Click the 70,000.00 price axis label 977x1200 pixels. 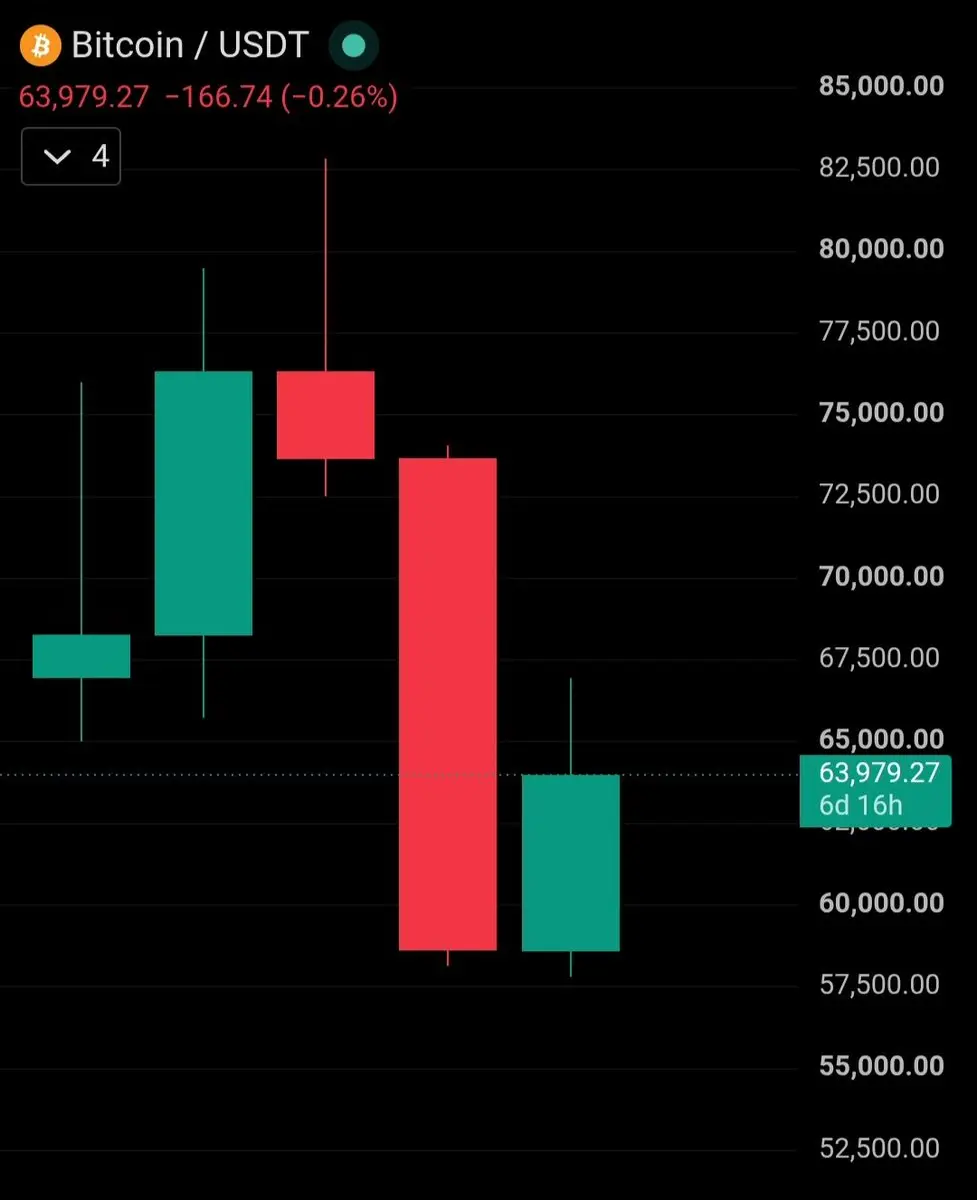point(881,576)
